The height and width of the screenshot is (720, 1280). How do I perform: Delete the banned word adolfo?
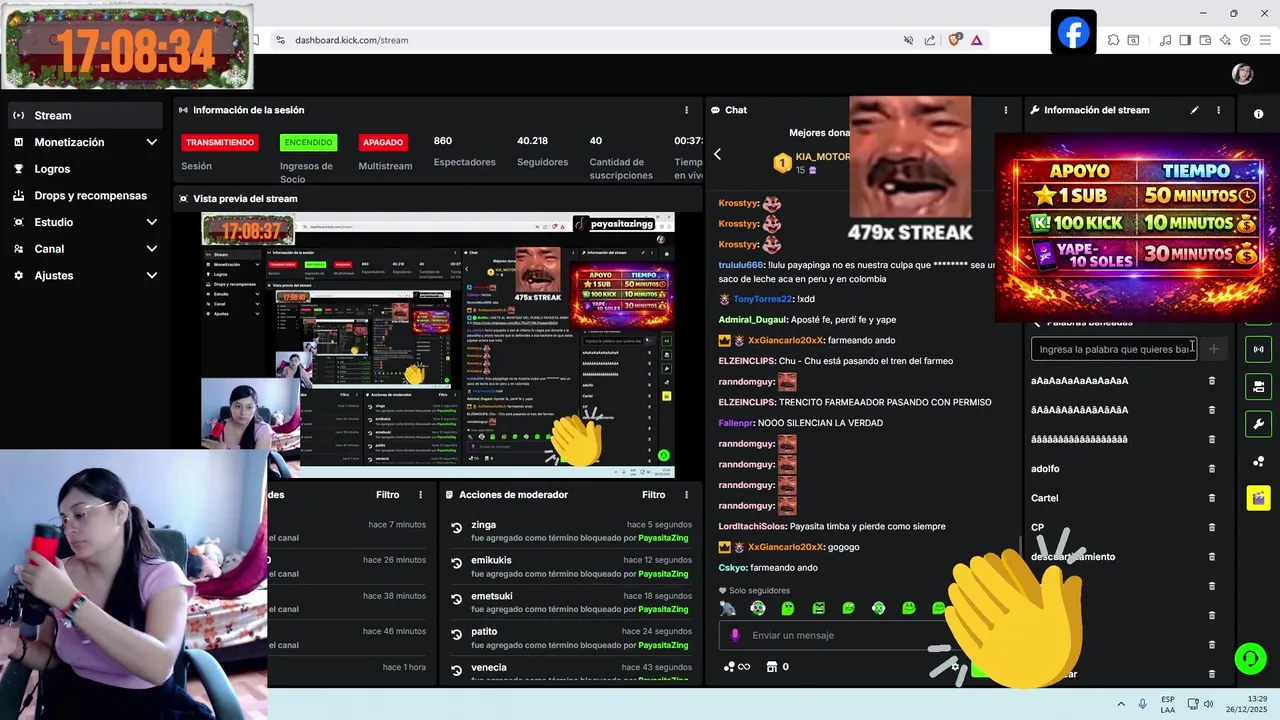(1212, 469)
